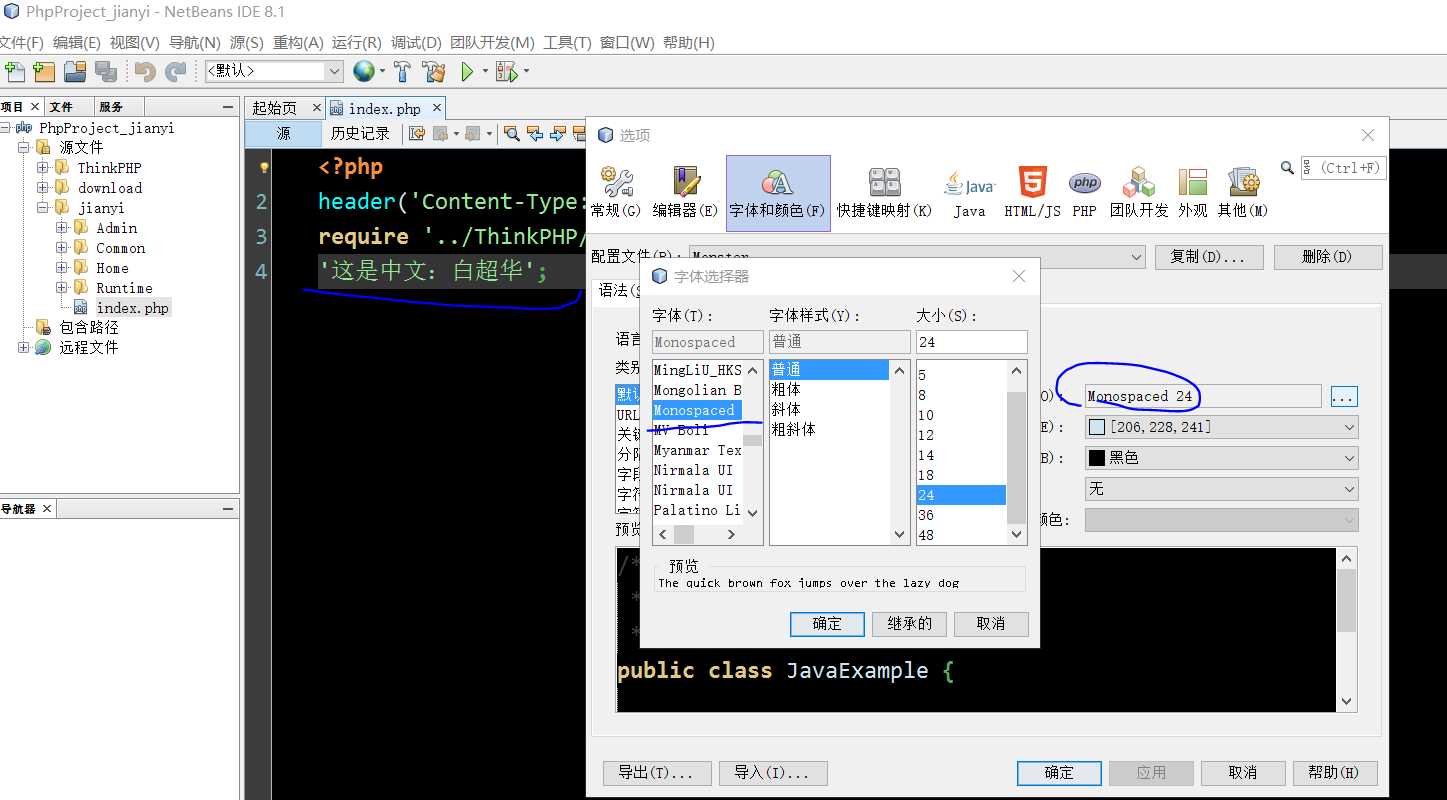Open the dropdown arrow beside the globe icon
This screenshot has width=1447, height=800.
(x=382, y=71)
